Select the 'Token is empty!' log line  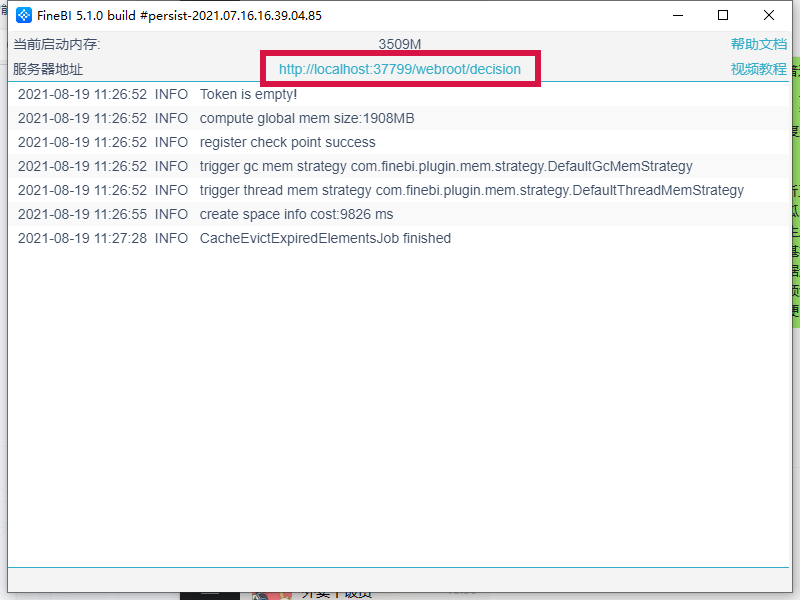tap(398, 94)
